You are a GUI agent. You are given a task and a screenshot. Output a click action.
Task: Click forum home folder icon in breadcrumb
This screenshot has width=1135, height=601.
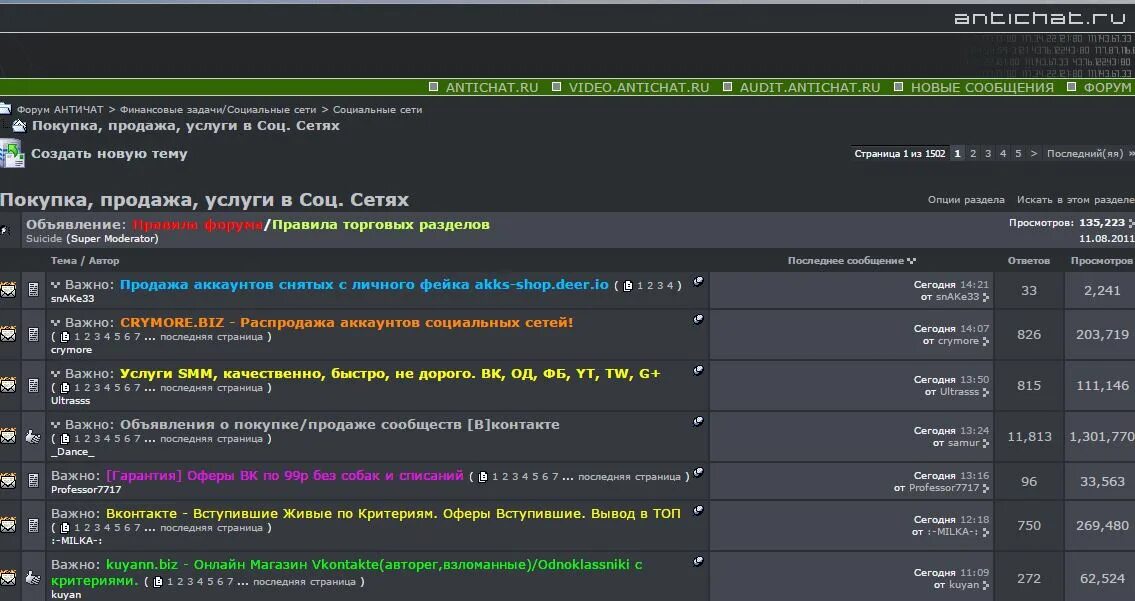tap(6, 109)
